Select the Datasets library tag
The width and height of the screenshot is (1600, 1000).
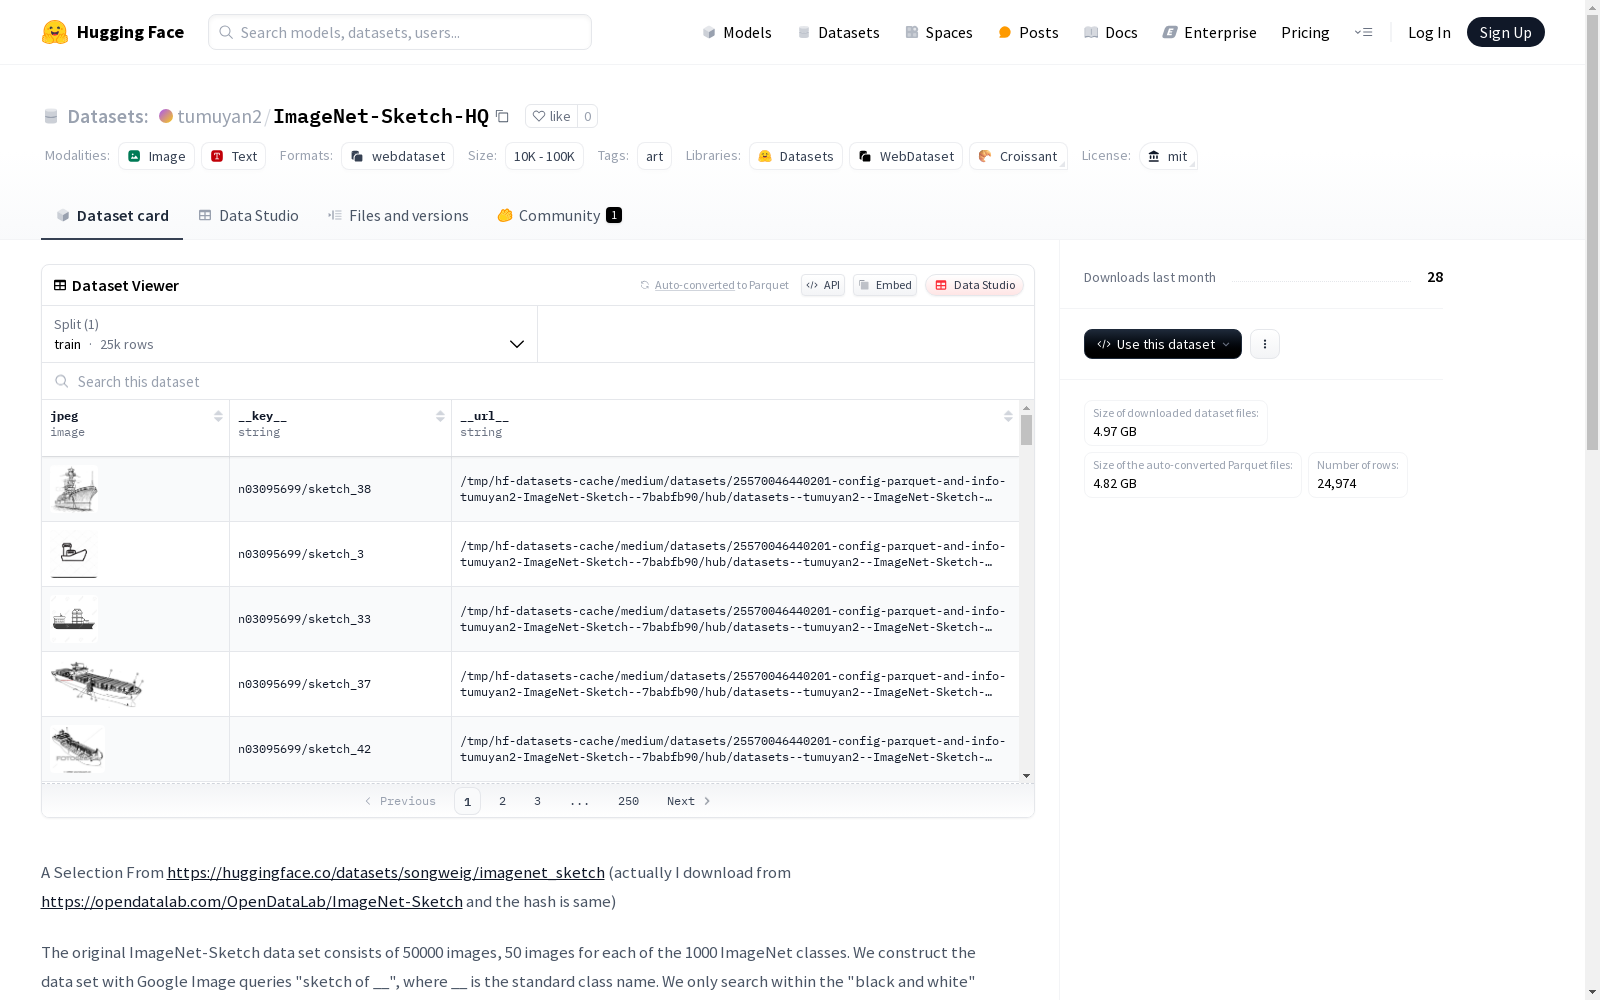click(796, 156)
